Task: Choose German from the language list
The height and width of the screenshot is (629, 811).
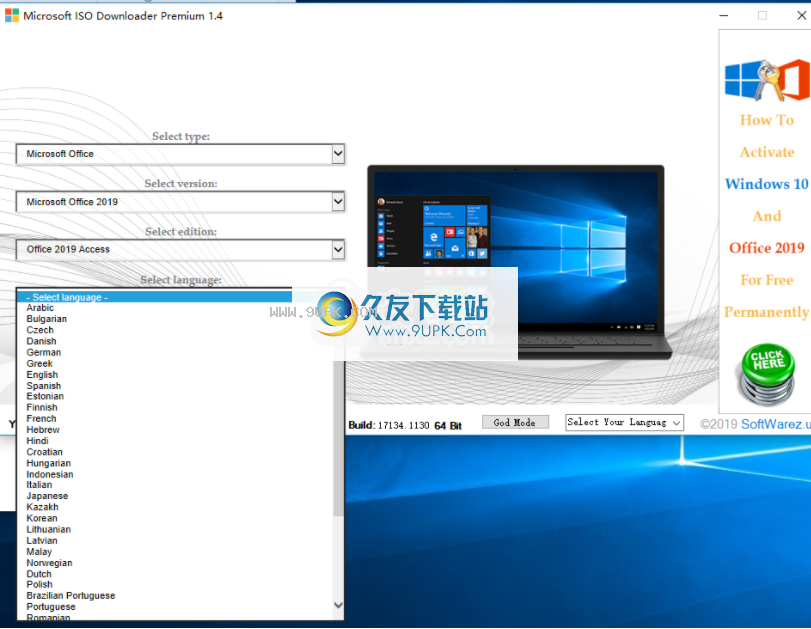Action: pyautogui.click(x=44, y=352)
